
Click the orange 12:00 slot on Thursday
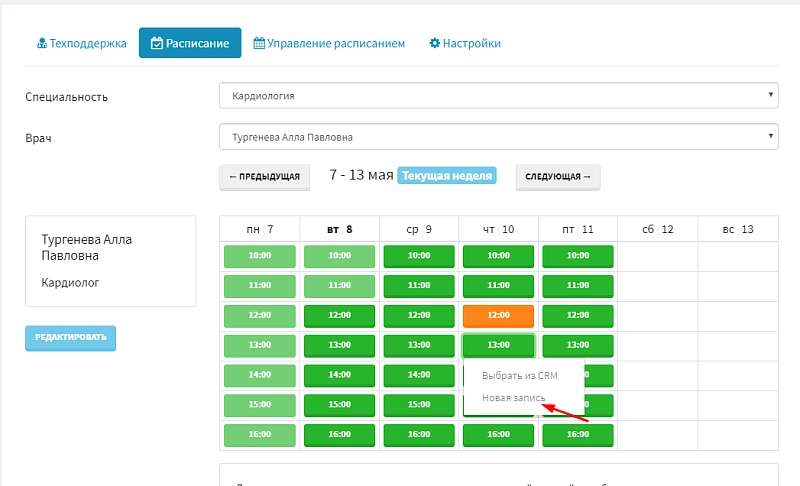498,315
